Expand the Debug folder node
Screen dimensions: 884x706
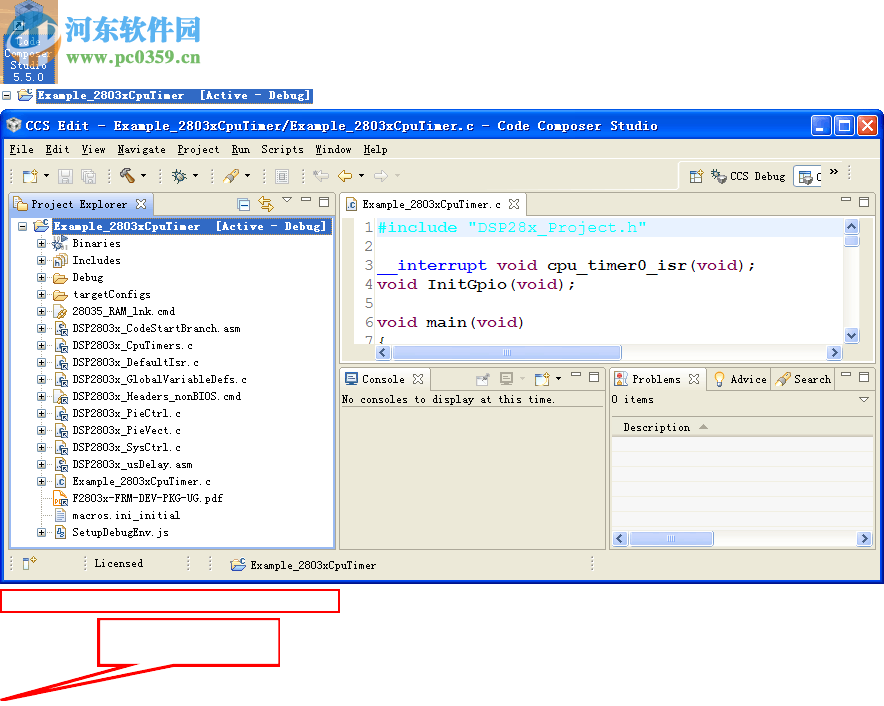41,277
